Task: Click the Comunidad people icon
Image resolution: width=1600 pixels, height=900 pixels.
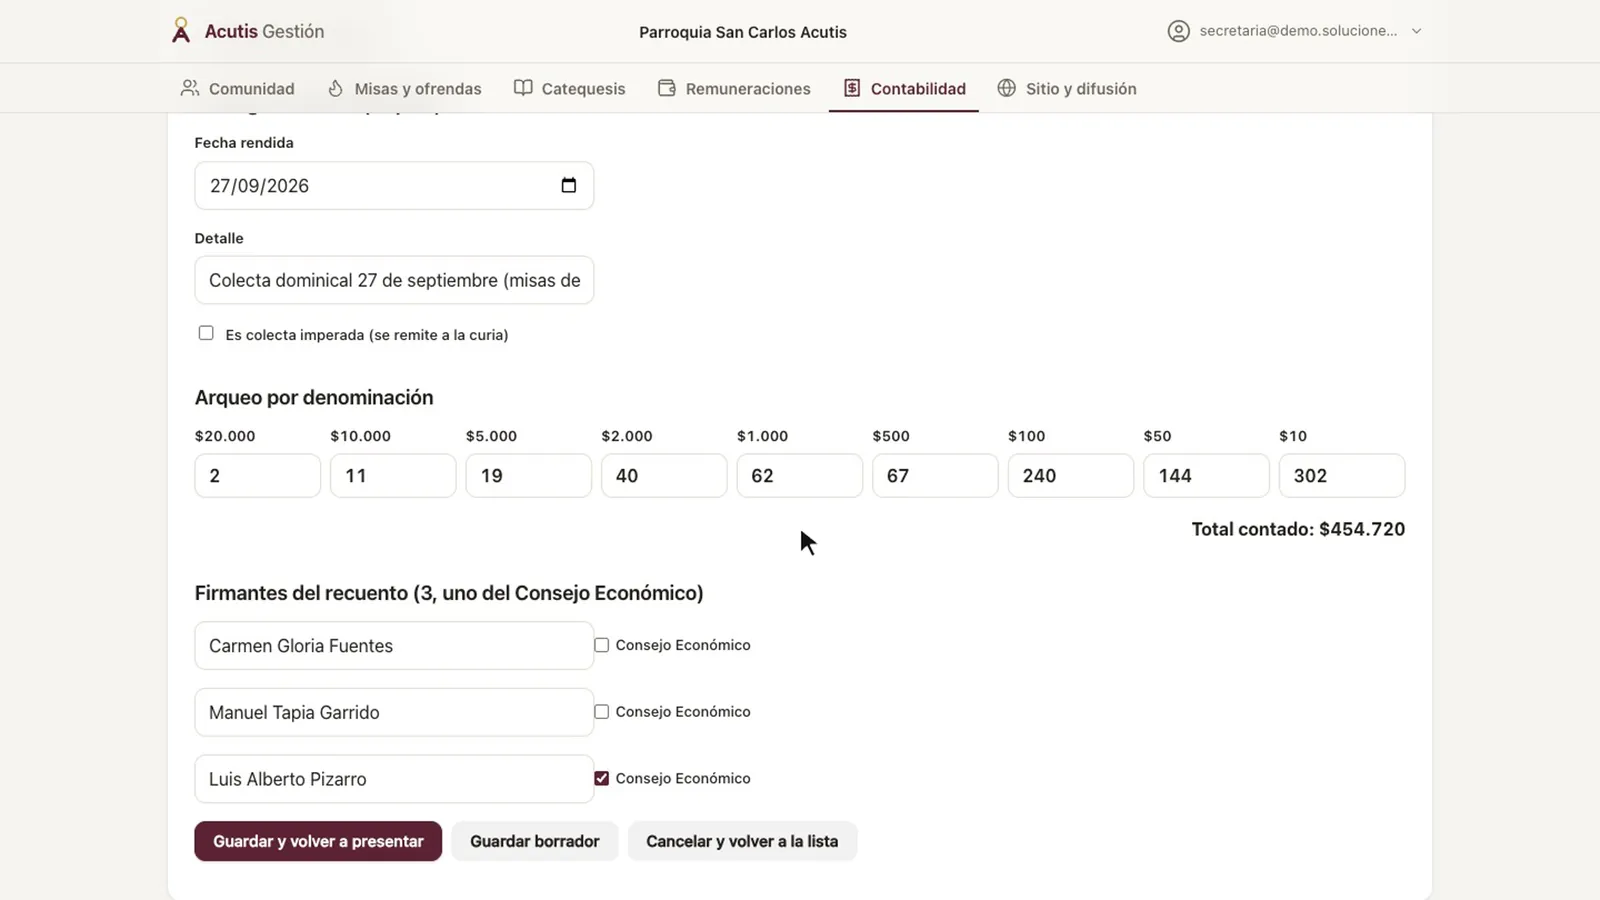Action: click(190, 88)
